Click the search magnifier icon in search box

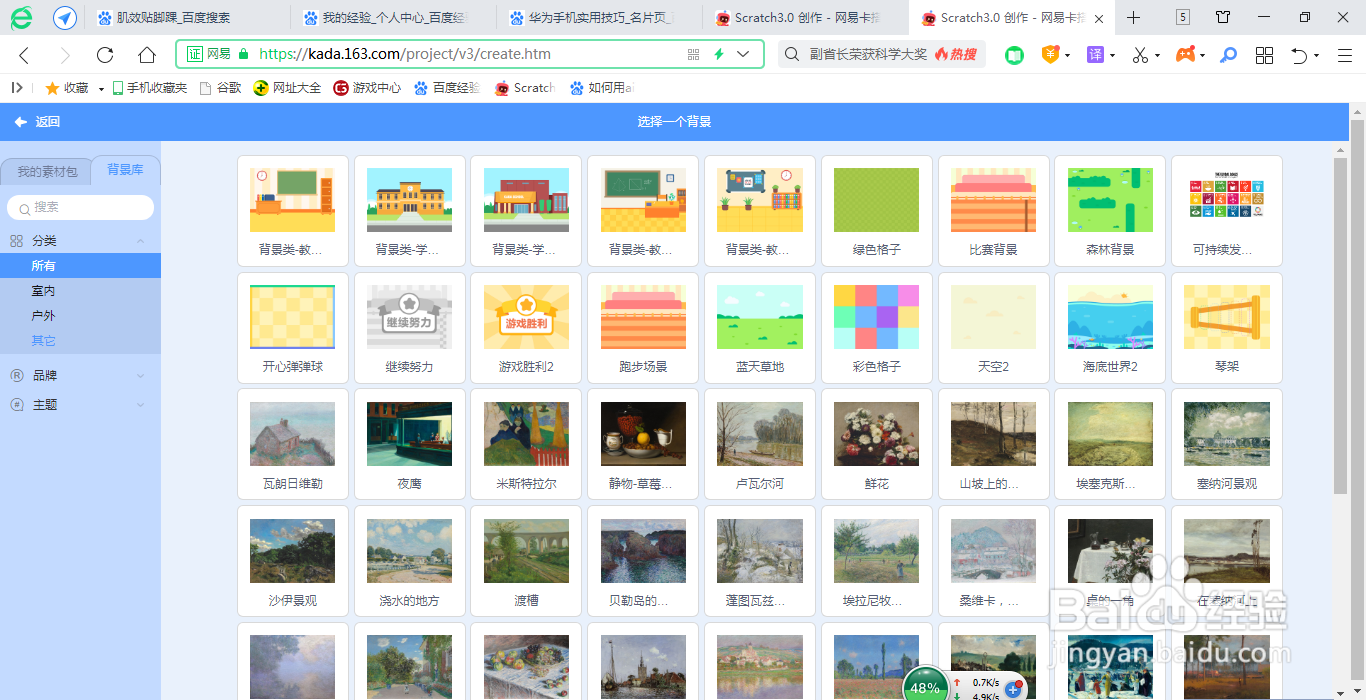[x=792, y=54]
